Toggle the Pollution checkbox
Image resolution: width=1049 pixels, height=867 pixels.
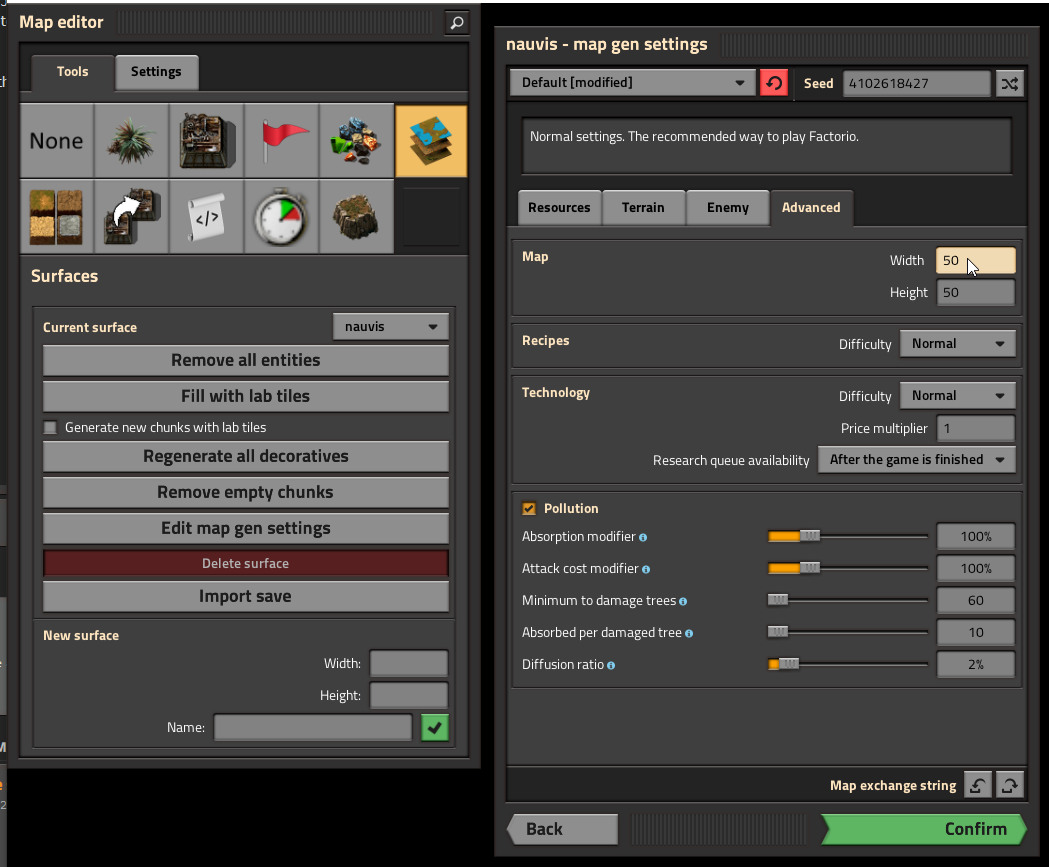(x=529, y=508)
